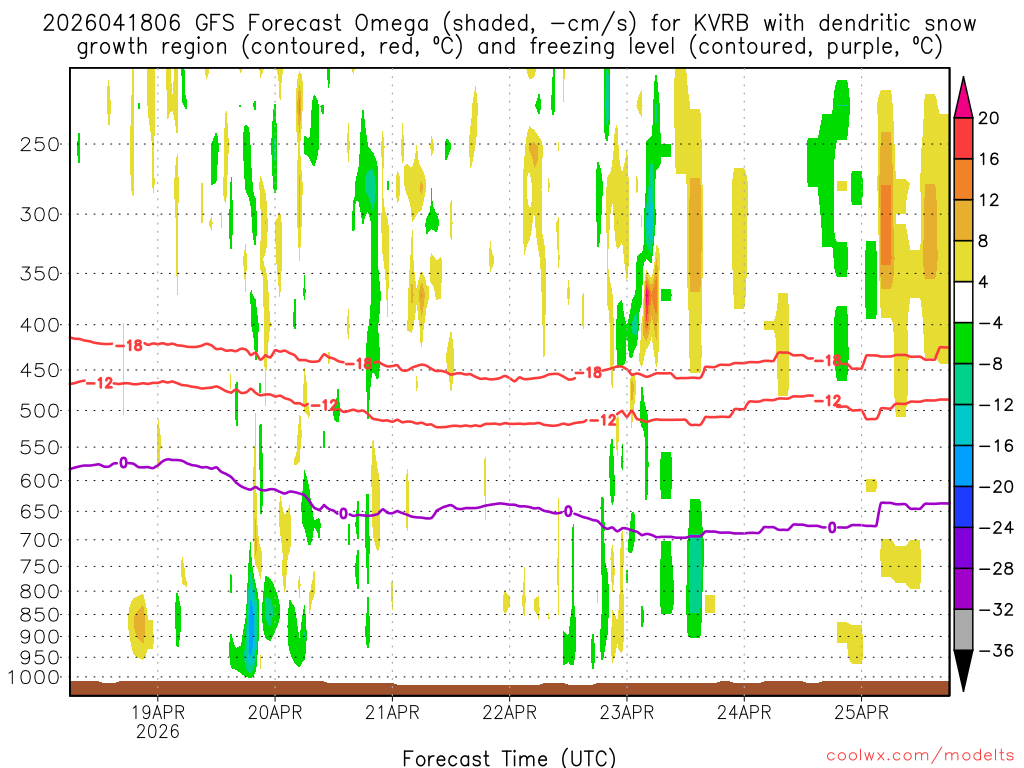Click the blue -16 to -20 colorbar swatch

click(963, 466)
